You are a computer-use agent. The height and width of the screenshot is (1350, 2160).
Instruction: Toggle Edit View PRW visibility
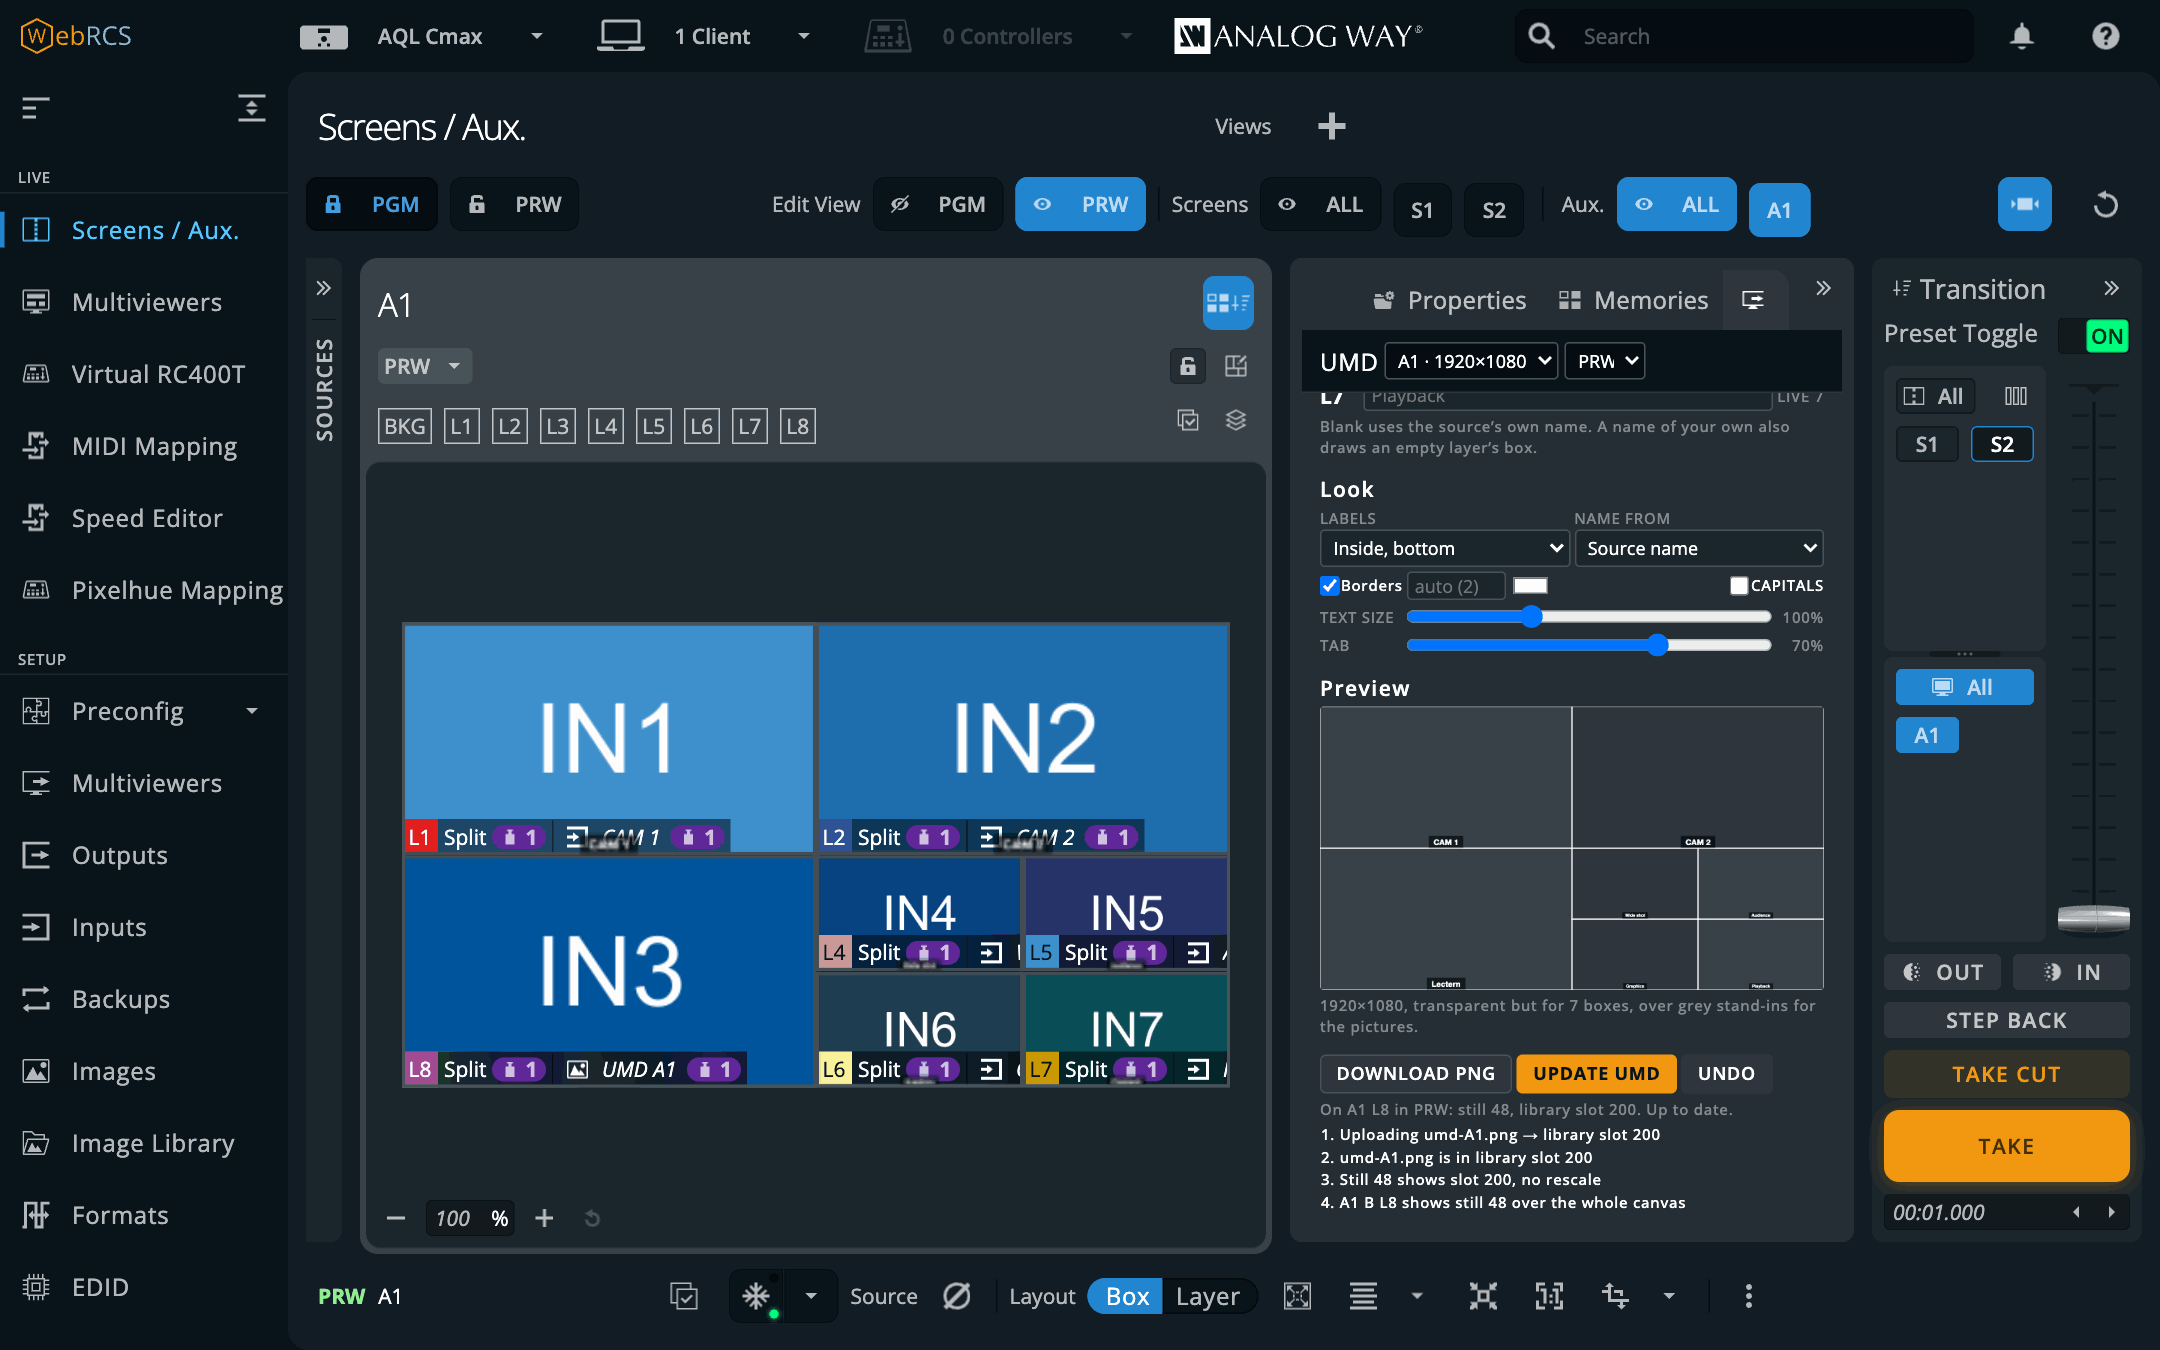coord(1080,204)
